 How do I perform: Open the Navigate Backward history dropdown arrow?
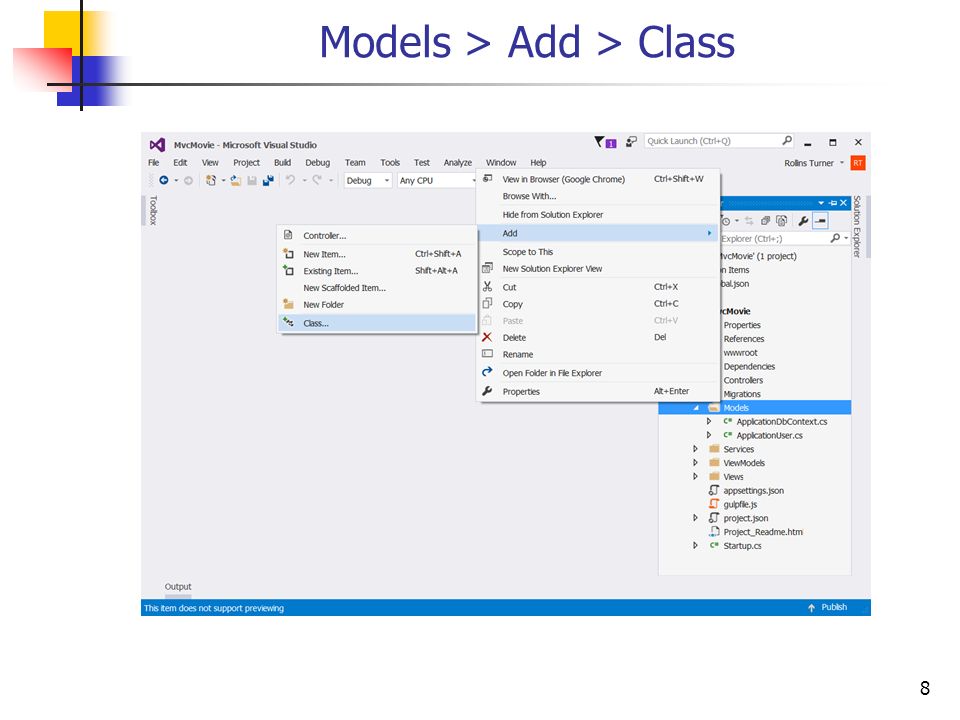(176, 180)
